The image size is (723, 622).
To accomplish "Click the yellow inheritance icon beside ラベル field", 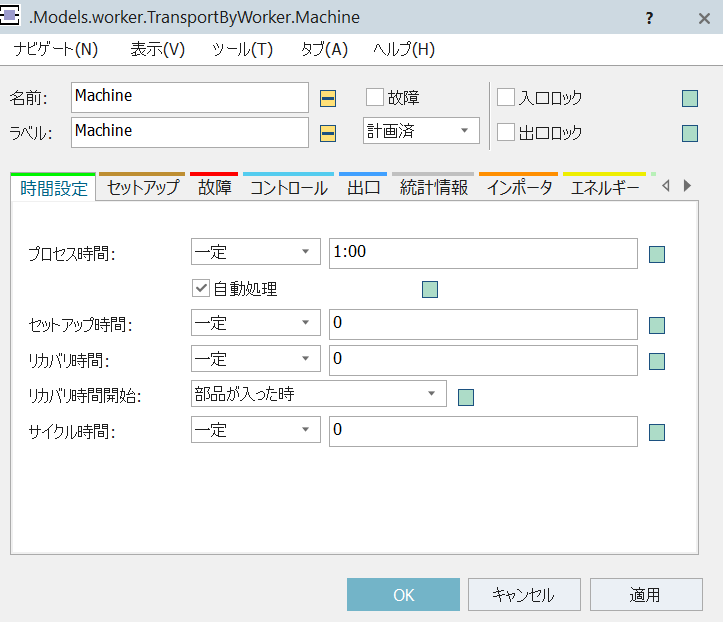I will tap(328, 133).
